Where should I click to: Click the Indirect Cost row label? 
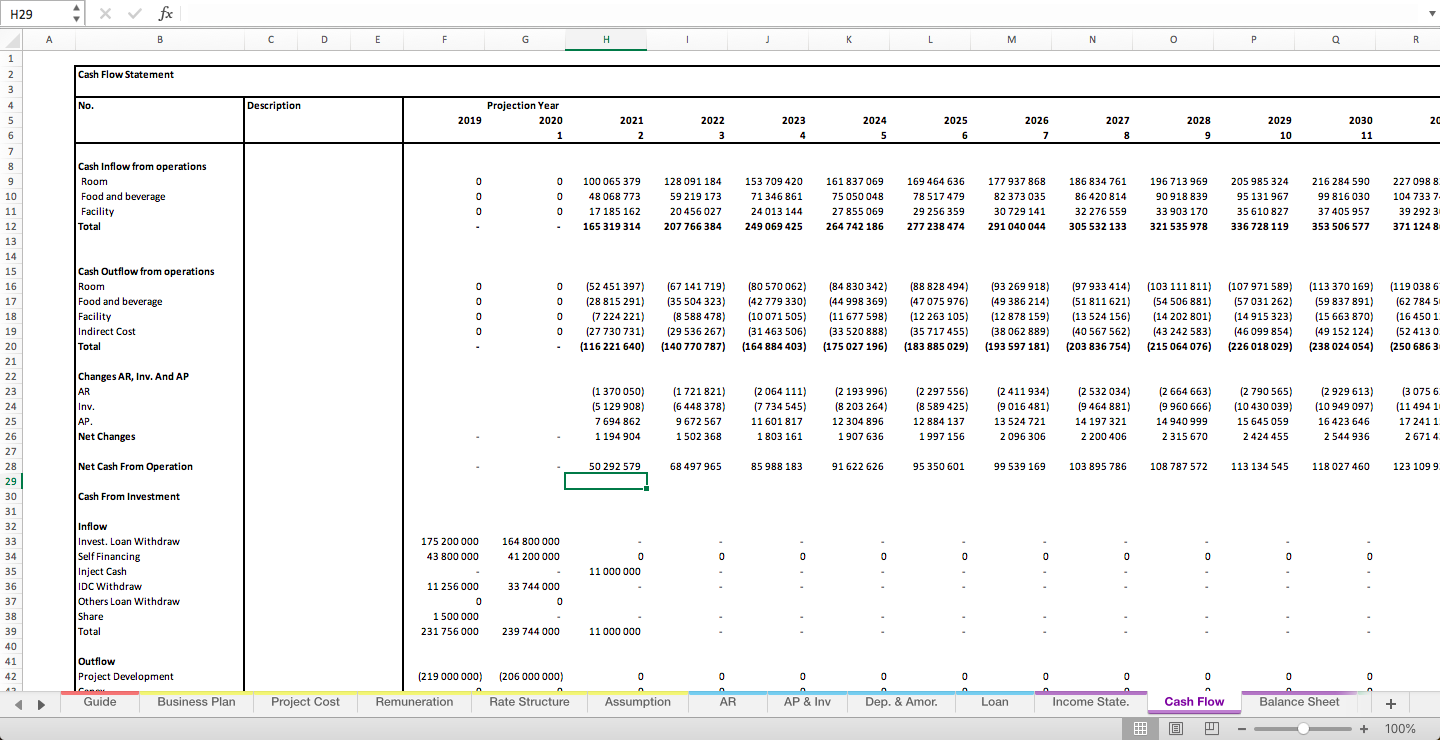(x=107, y=331)
